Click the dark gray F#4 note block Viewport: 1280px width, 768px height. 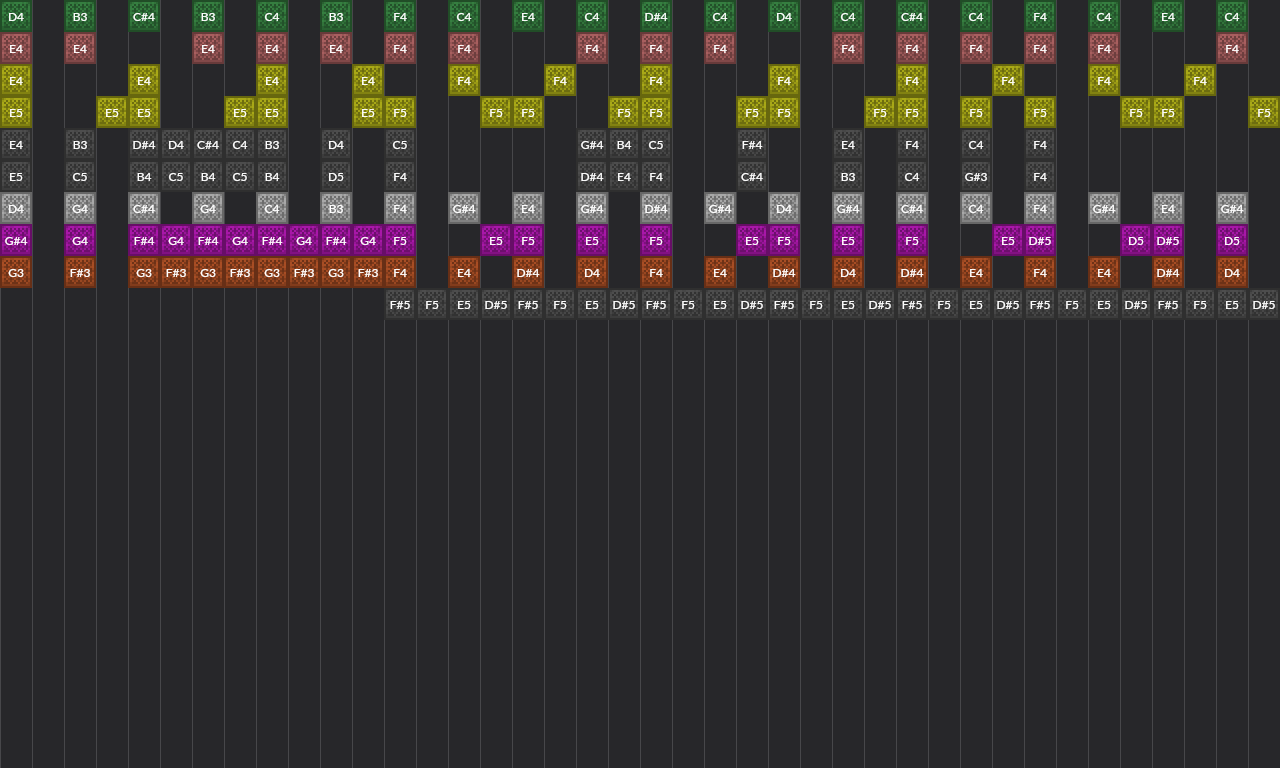pos(752,145)
